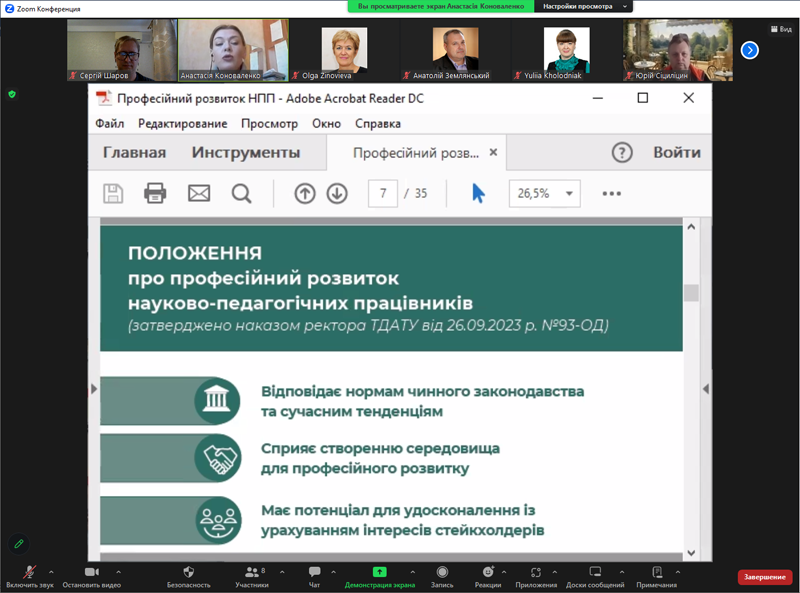Open the 26,5% zoom level dropdown
Screen dimensions: 800x593
coord(544,194)
